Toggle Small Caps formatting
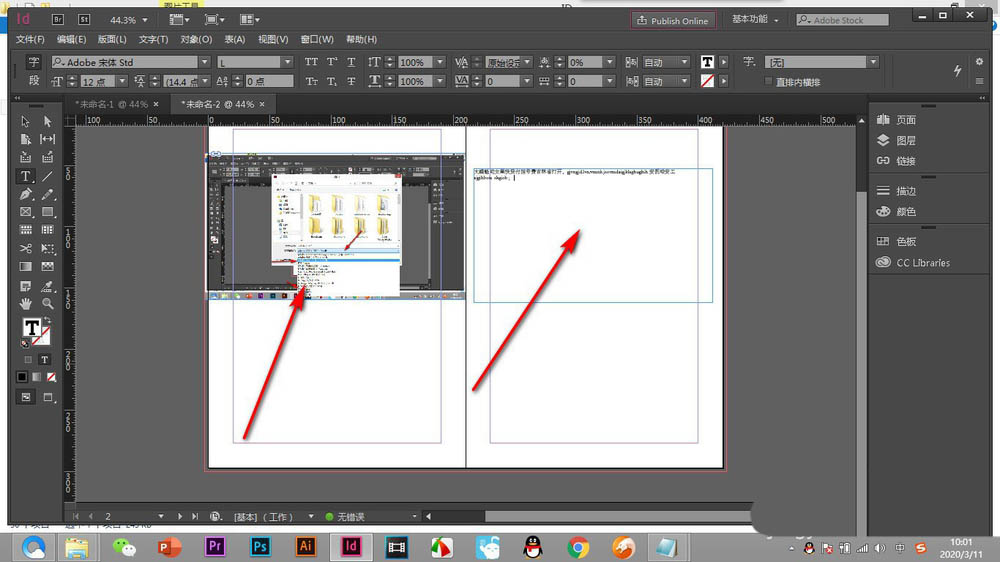This screenshot has height=562, width=1000. (311, 81)
